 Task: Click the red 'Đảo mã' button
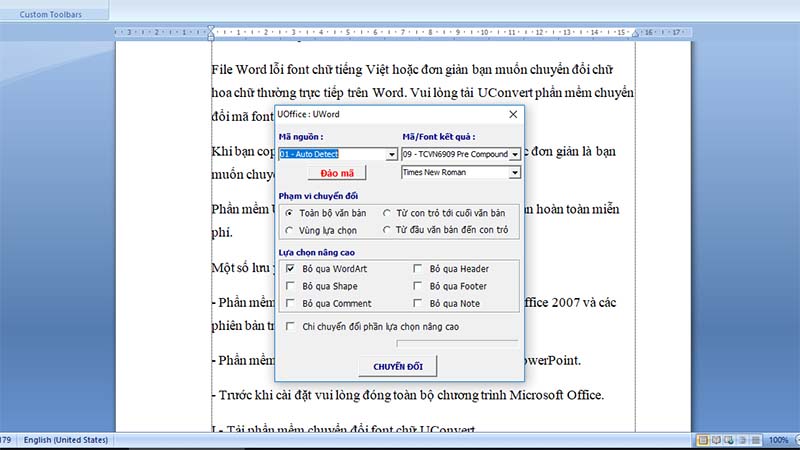[337, 173]
